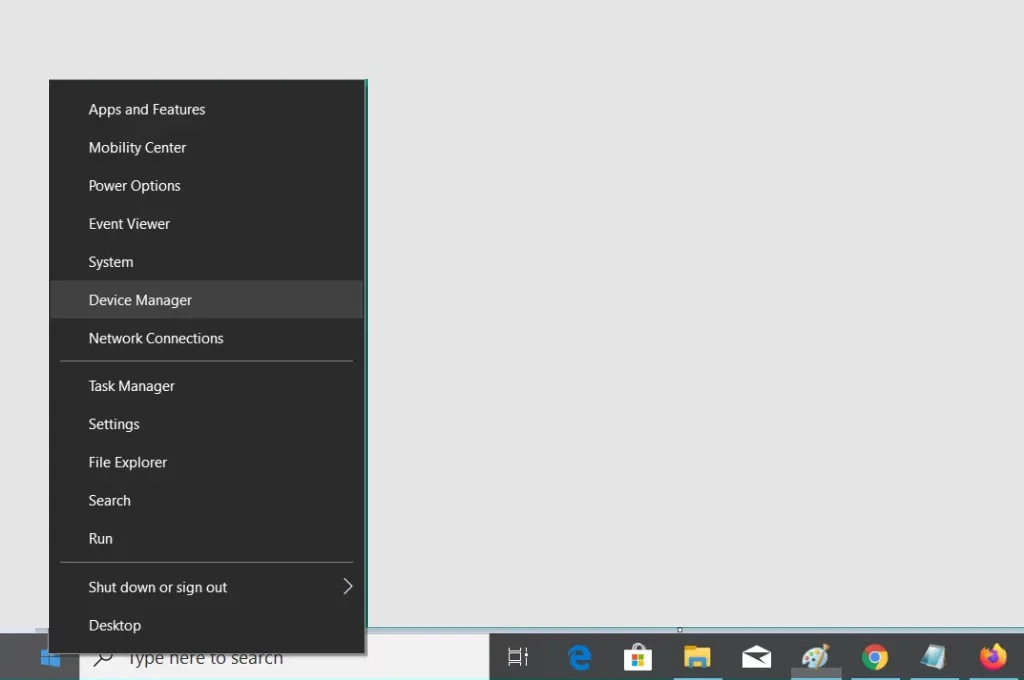Open the Mail app on the taskbar
This screenshot has height=680, width=1024.
click(x=756, y=657)
